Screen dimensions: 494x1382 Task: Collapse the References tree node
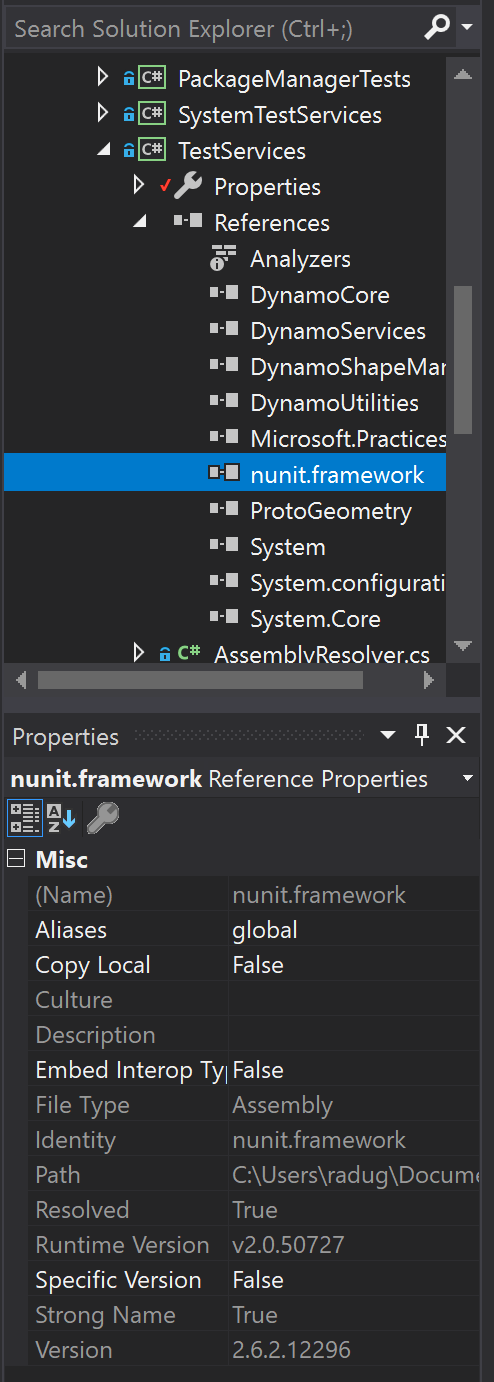[139, 223]
